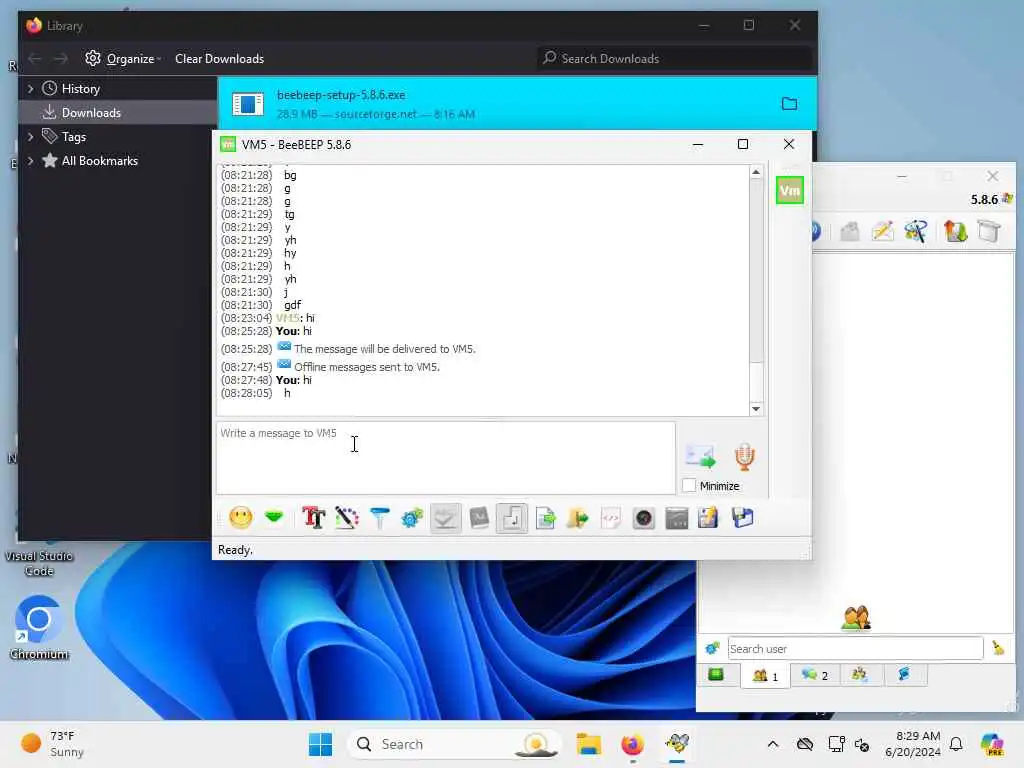Click the send folder yellow arrow icon
This screenshot has width=1024, height=768.
coord(577,518)
